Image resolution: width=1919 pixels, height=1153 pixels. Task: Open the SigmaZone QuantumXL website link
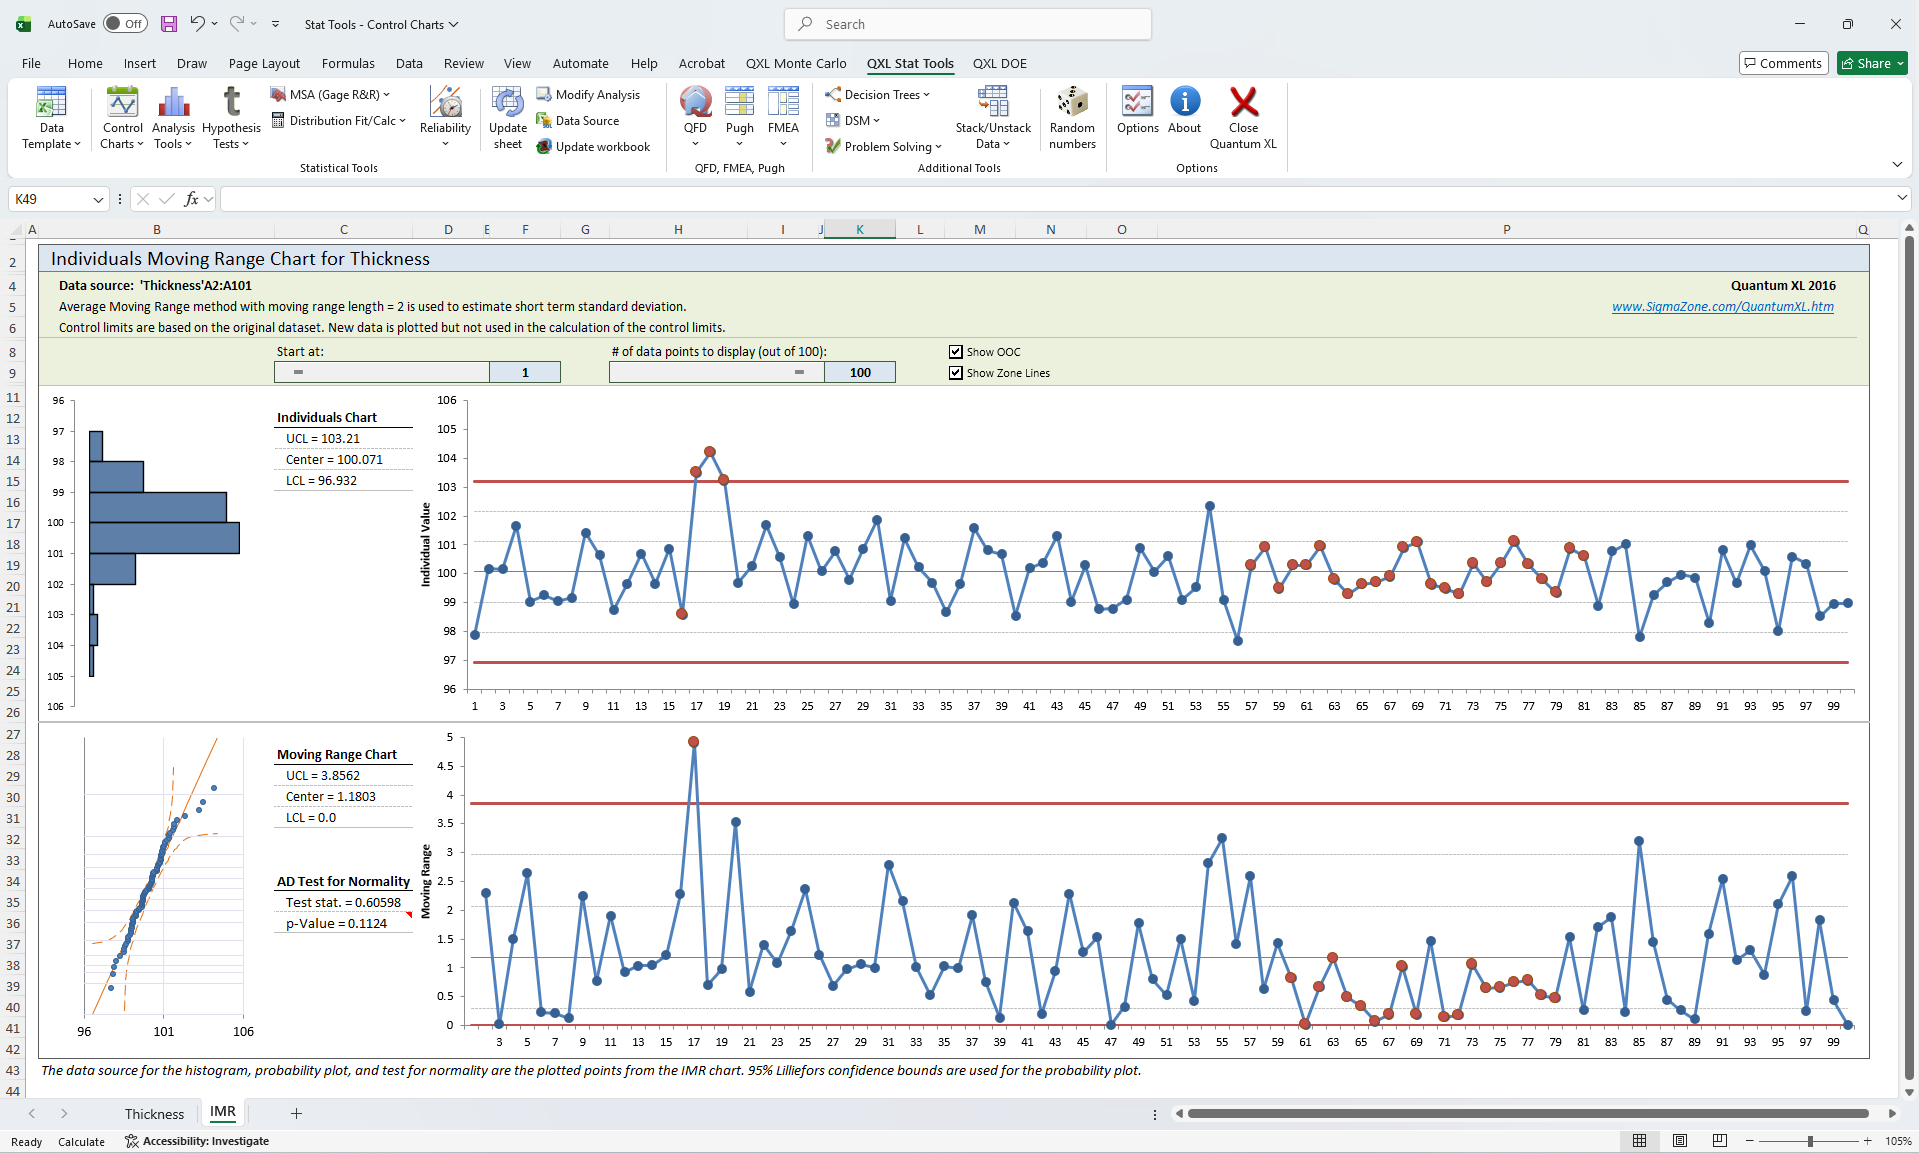1722,307
